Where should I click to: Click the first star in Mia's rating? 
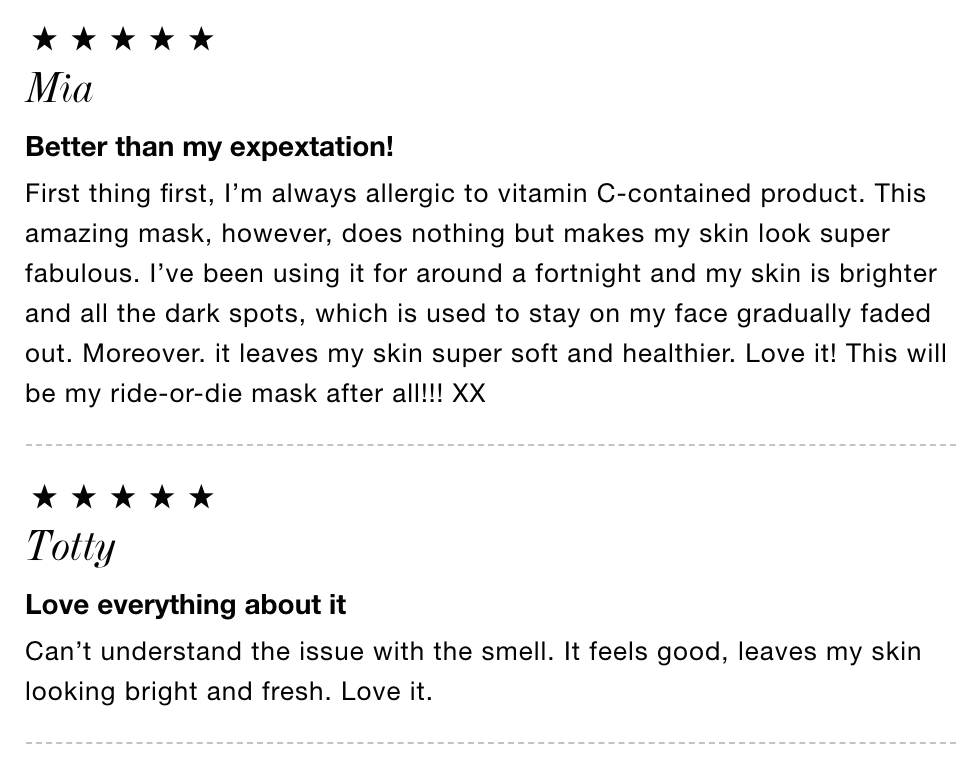44,39
